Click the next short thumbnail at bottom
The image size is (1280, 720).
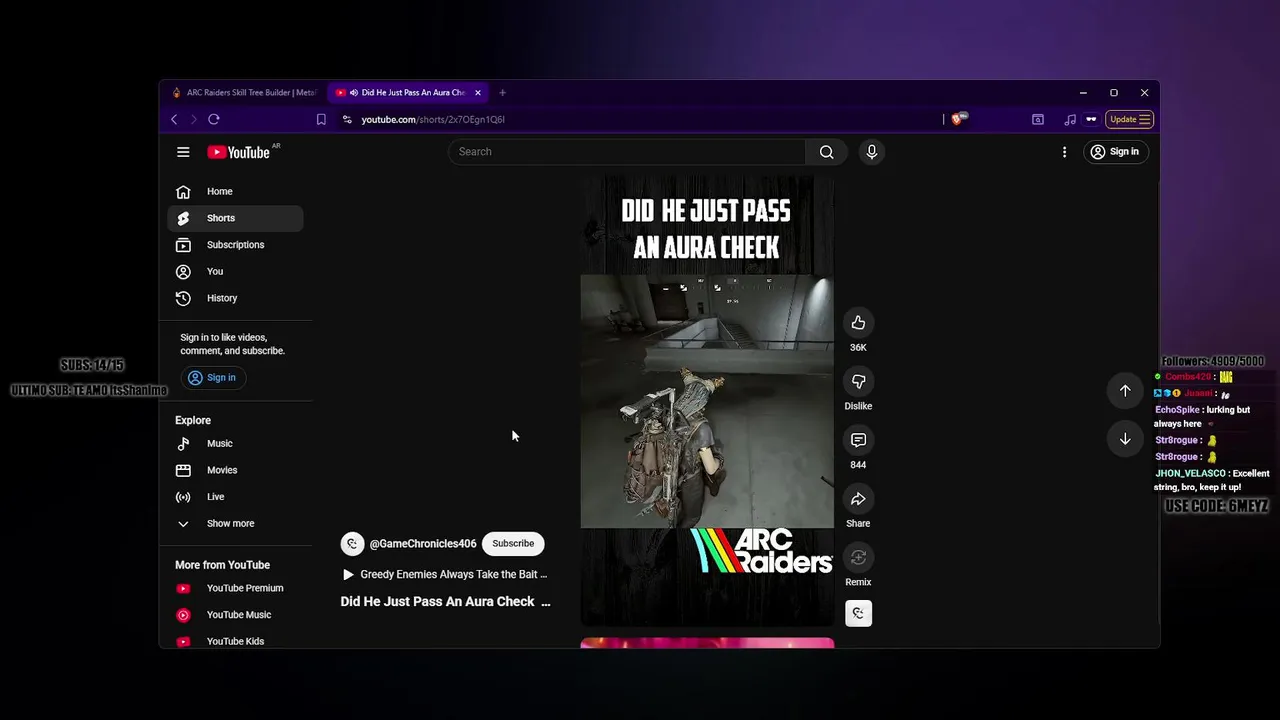point(707,643)
